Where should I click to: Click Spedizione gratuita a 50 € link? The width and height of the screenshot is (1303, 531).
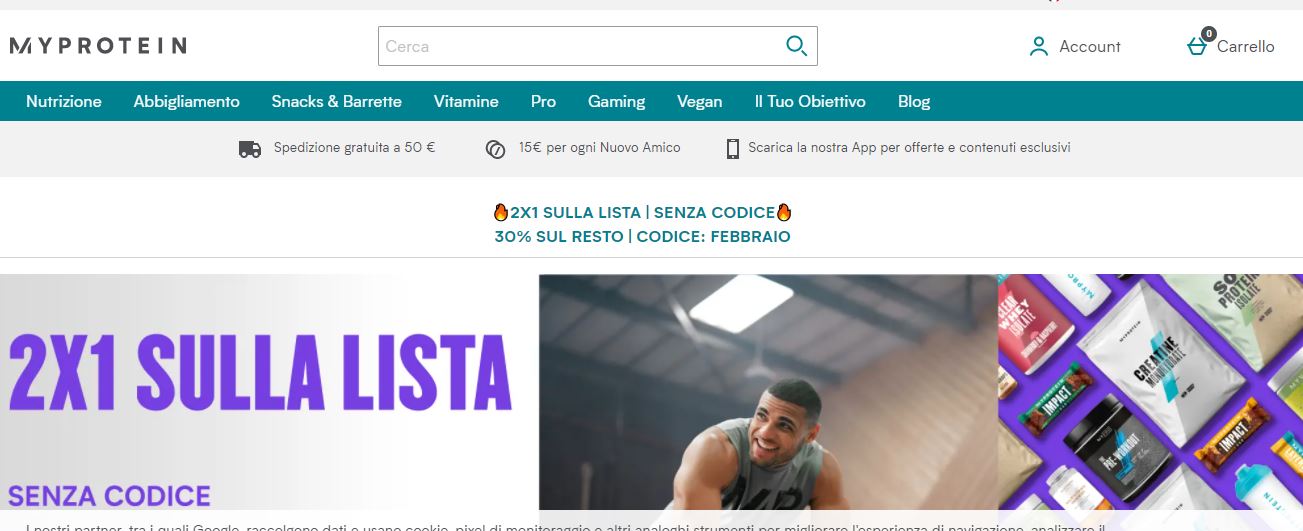click(x=355, y=148)
